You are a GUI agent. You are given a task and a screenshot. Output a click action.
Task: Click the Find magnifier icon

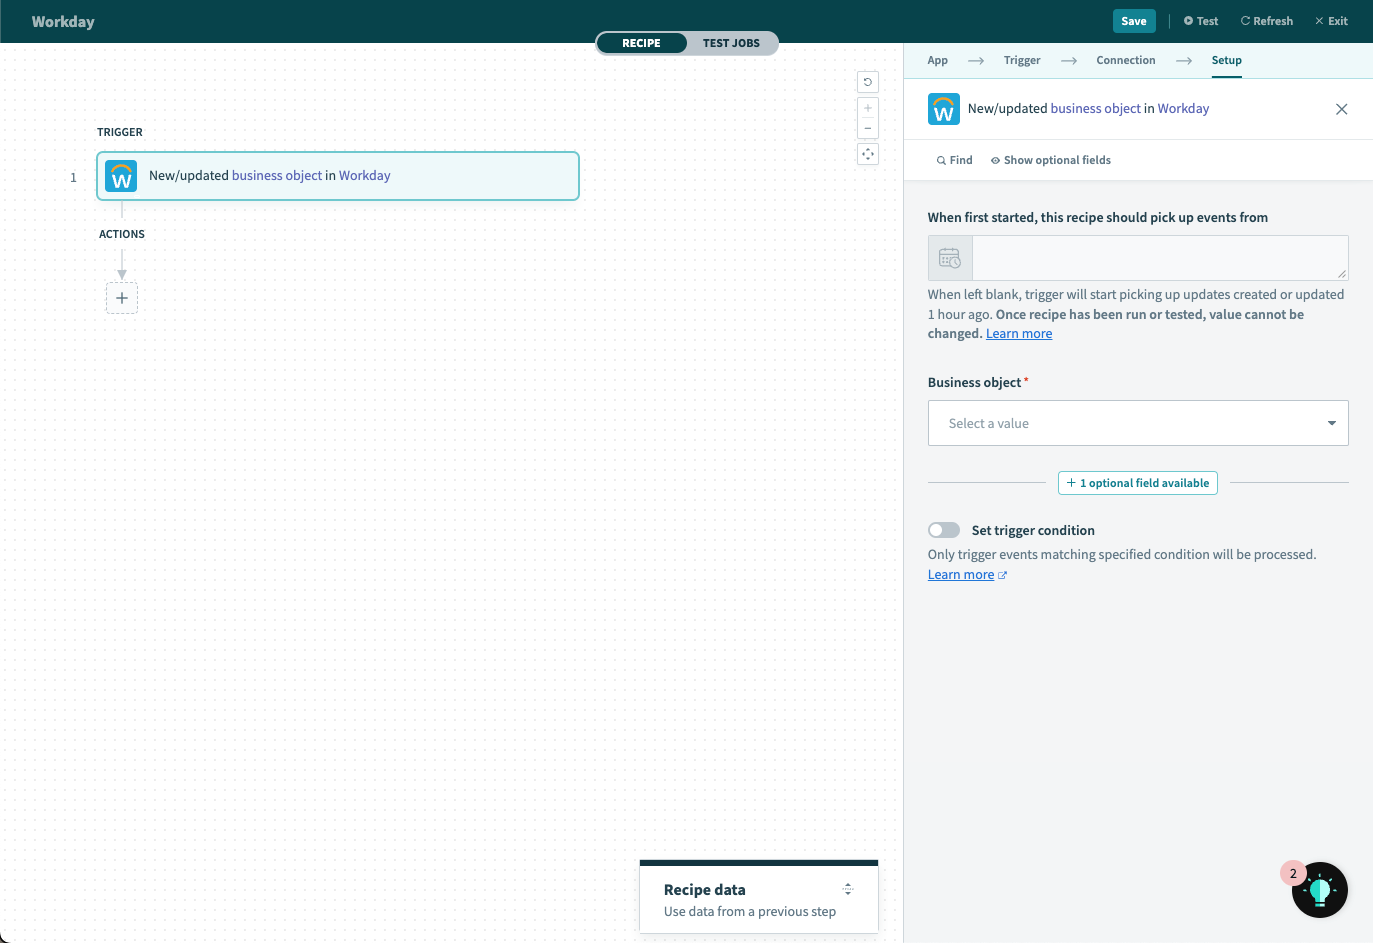(941, 159)
